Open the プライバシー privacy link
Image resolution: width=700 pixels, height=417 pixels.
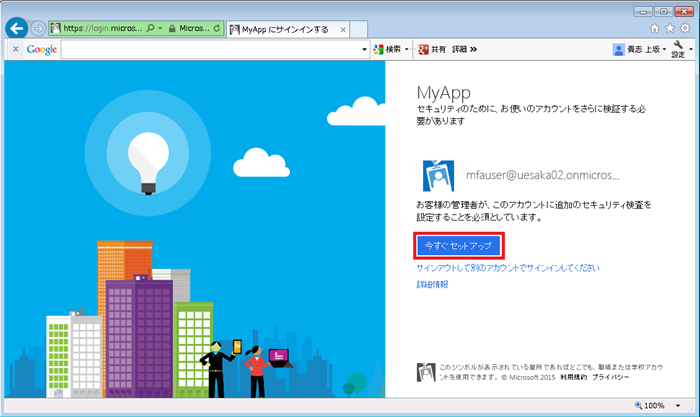point(611,377)
